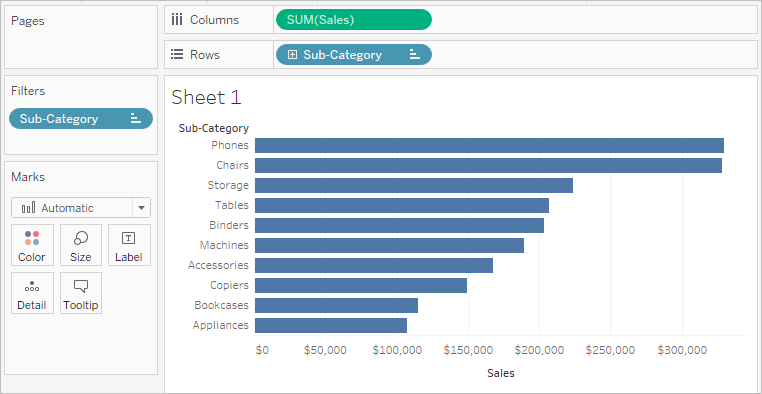Click the $100,000 axis tick label
The width and height of the screenshot is (762, 394).
397,350
